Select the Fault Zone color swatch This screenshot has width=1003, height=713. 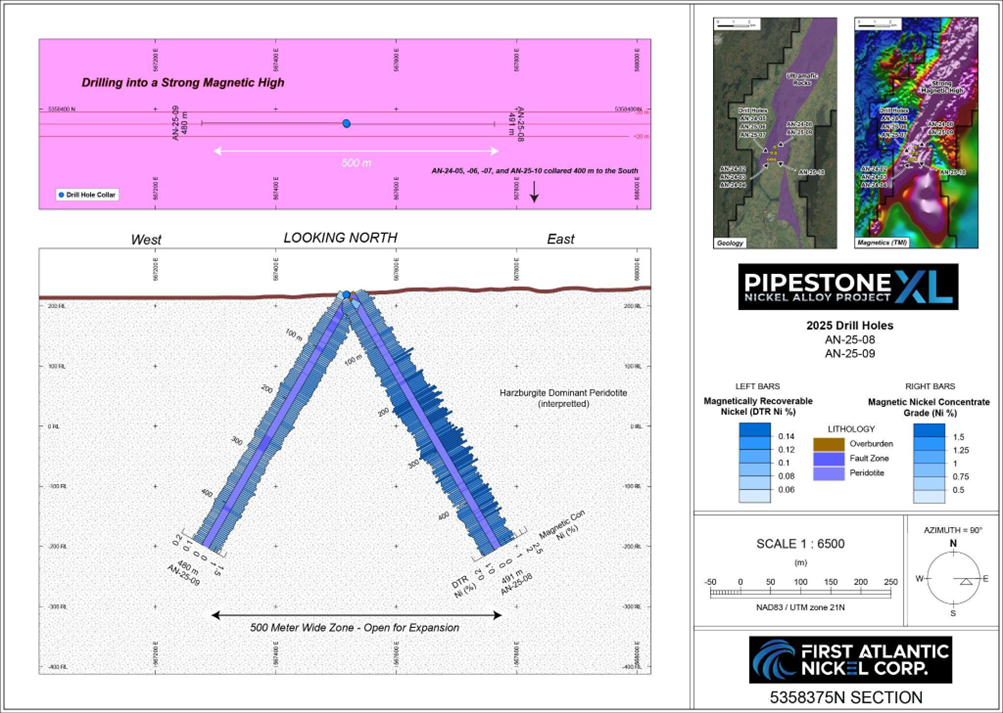(827, 458)
